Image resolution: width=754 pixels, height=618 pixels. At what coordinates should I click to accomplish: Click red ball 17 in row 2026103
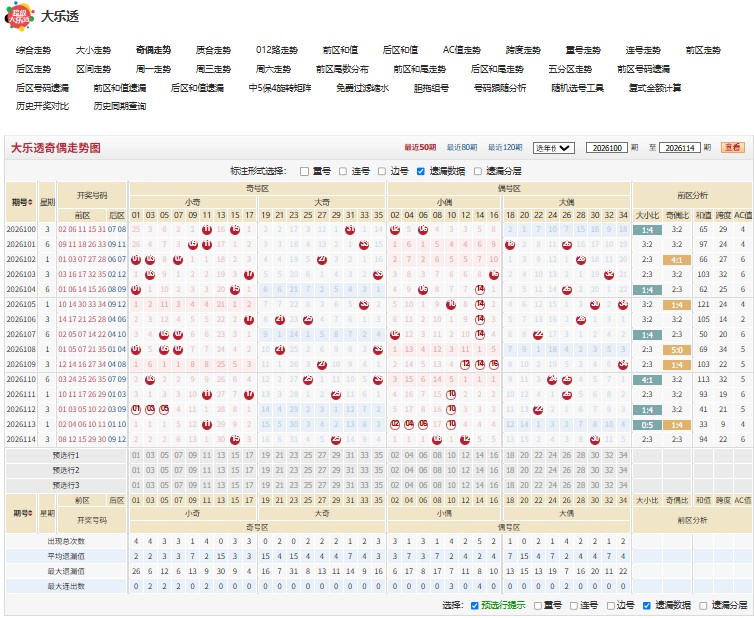pyautogui.click(x=249, y=275)
